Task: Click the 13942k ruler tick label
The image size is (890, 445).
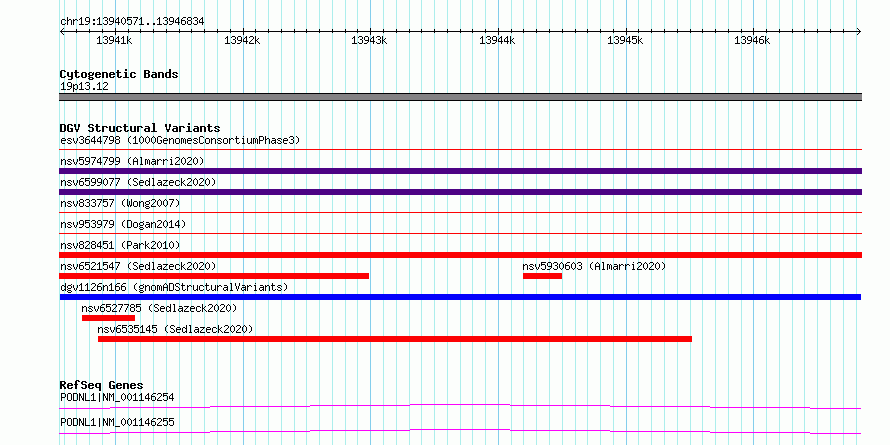Action: (x=242, y=40)
